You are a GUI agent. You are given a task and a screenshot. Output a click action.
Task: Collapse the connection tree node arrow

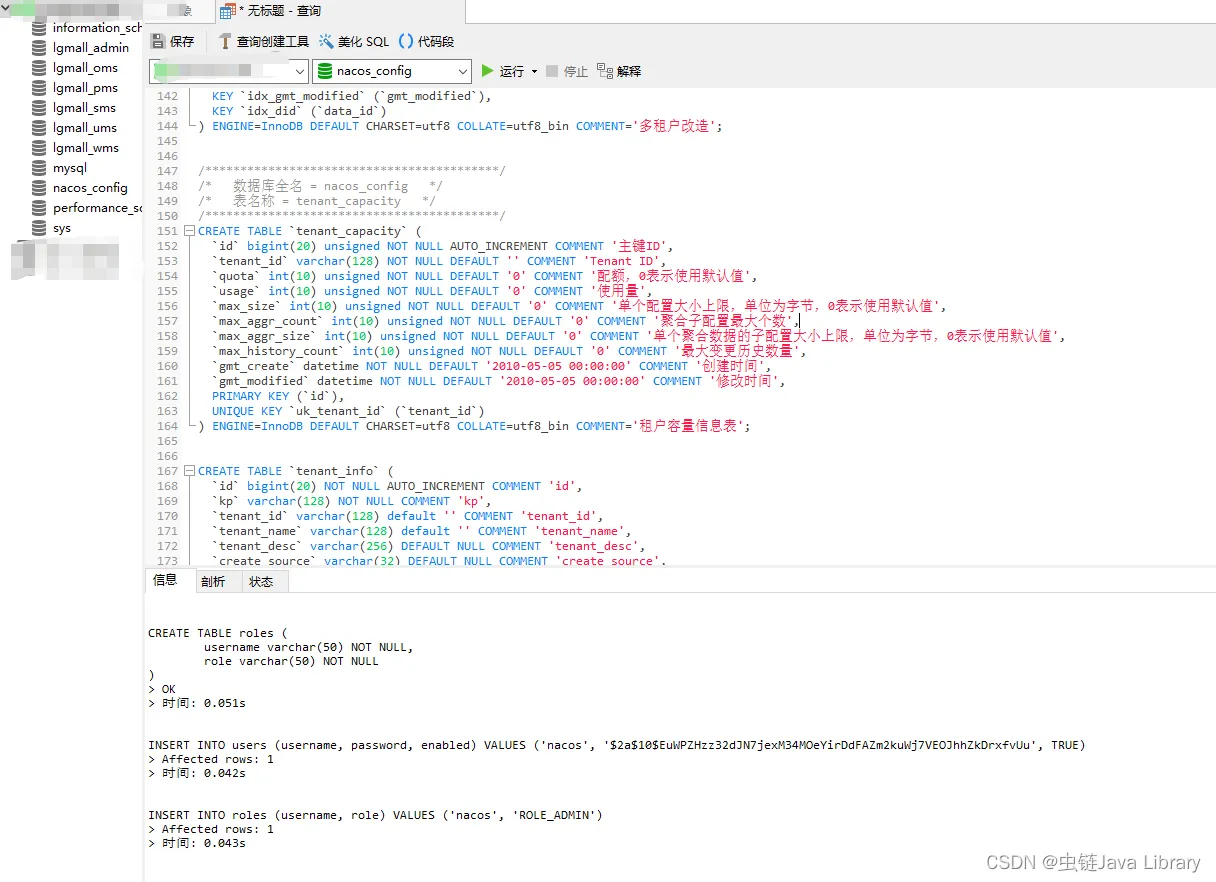tap(7, 8)
